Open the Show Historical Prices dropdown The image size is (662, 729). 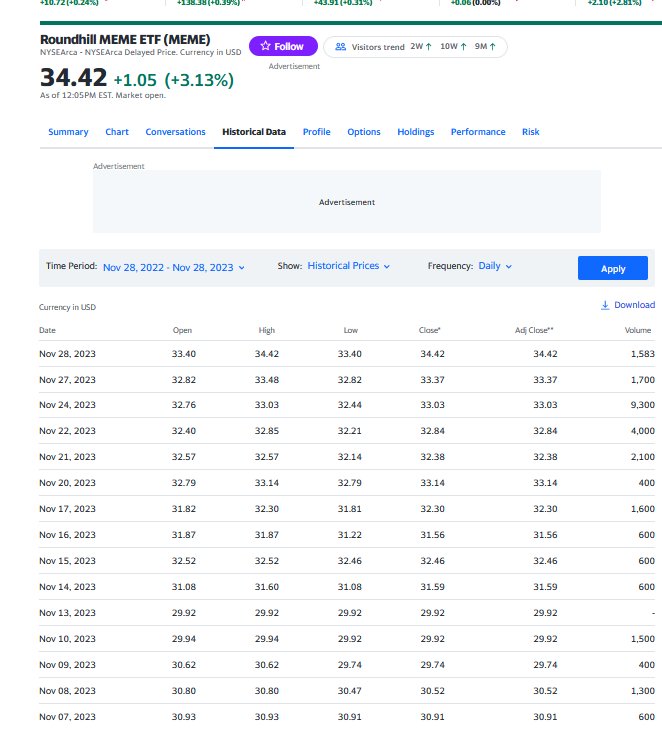pos(349,266)
